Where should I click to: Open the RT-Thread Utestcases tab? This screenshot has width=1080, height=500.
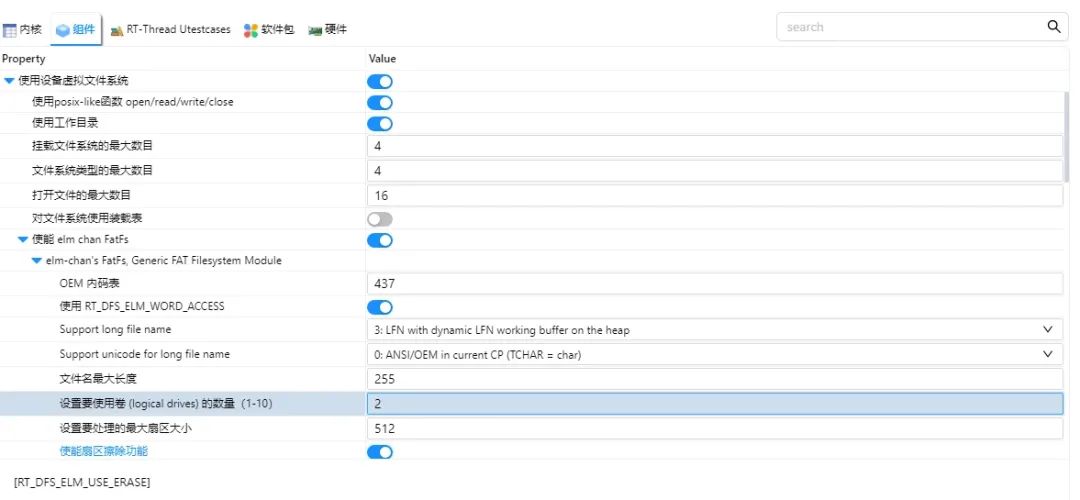170,30
